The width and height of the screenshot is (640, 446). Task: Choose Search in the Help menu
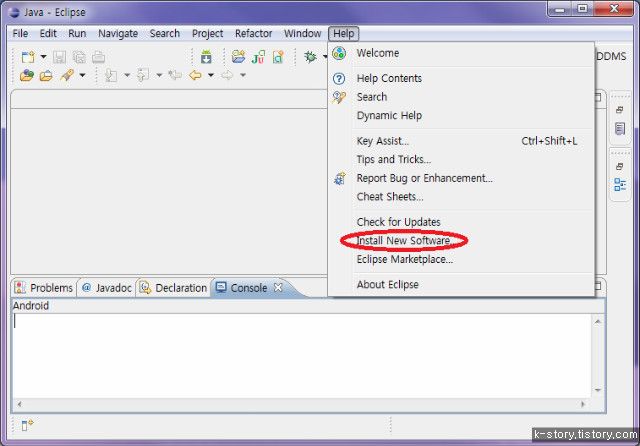coord(461,97)
